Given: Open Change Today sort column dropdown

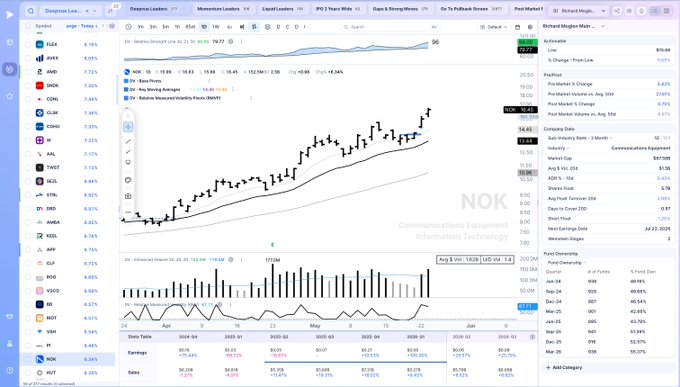Looking at the screenshot, I should [96, 26].
